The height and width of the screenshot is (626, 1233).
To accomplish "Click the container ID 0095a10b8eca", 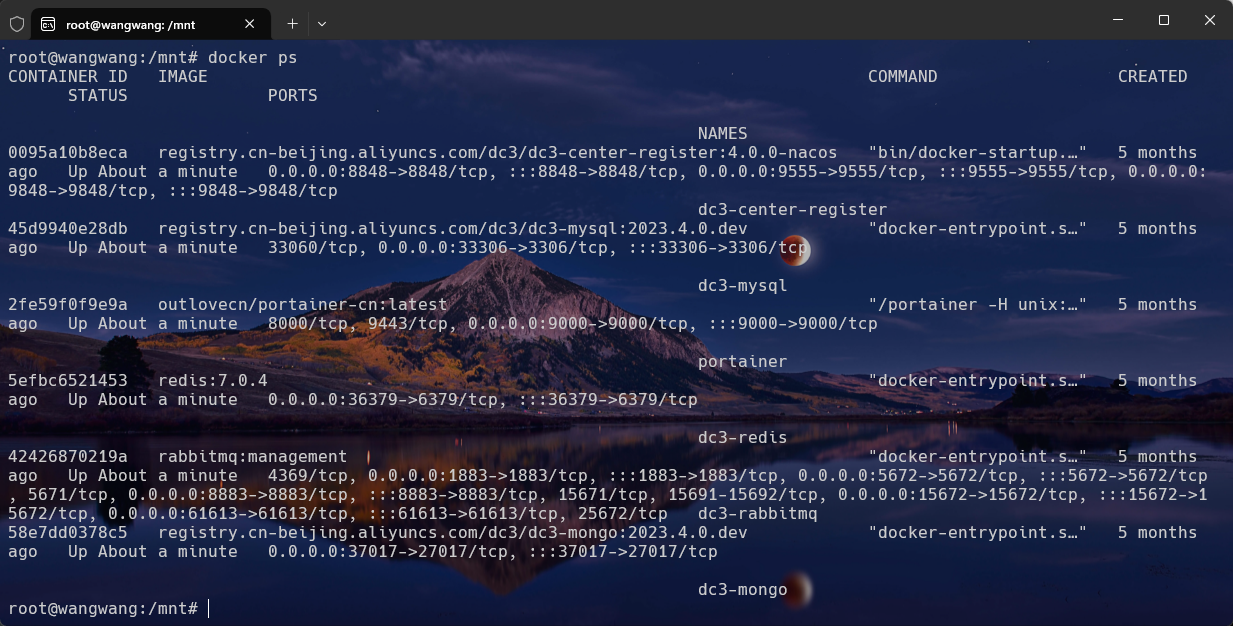I will [x=67, y=153].
